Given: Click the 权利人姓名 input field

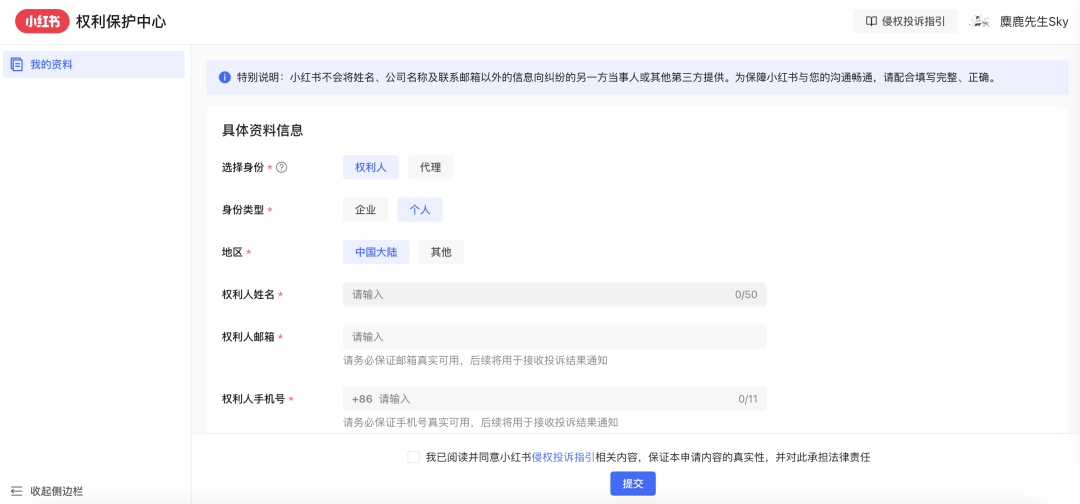Looking at the screenshot, I should tap(540, 295).
